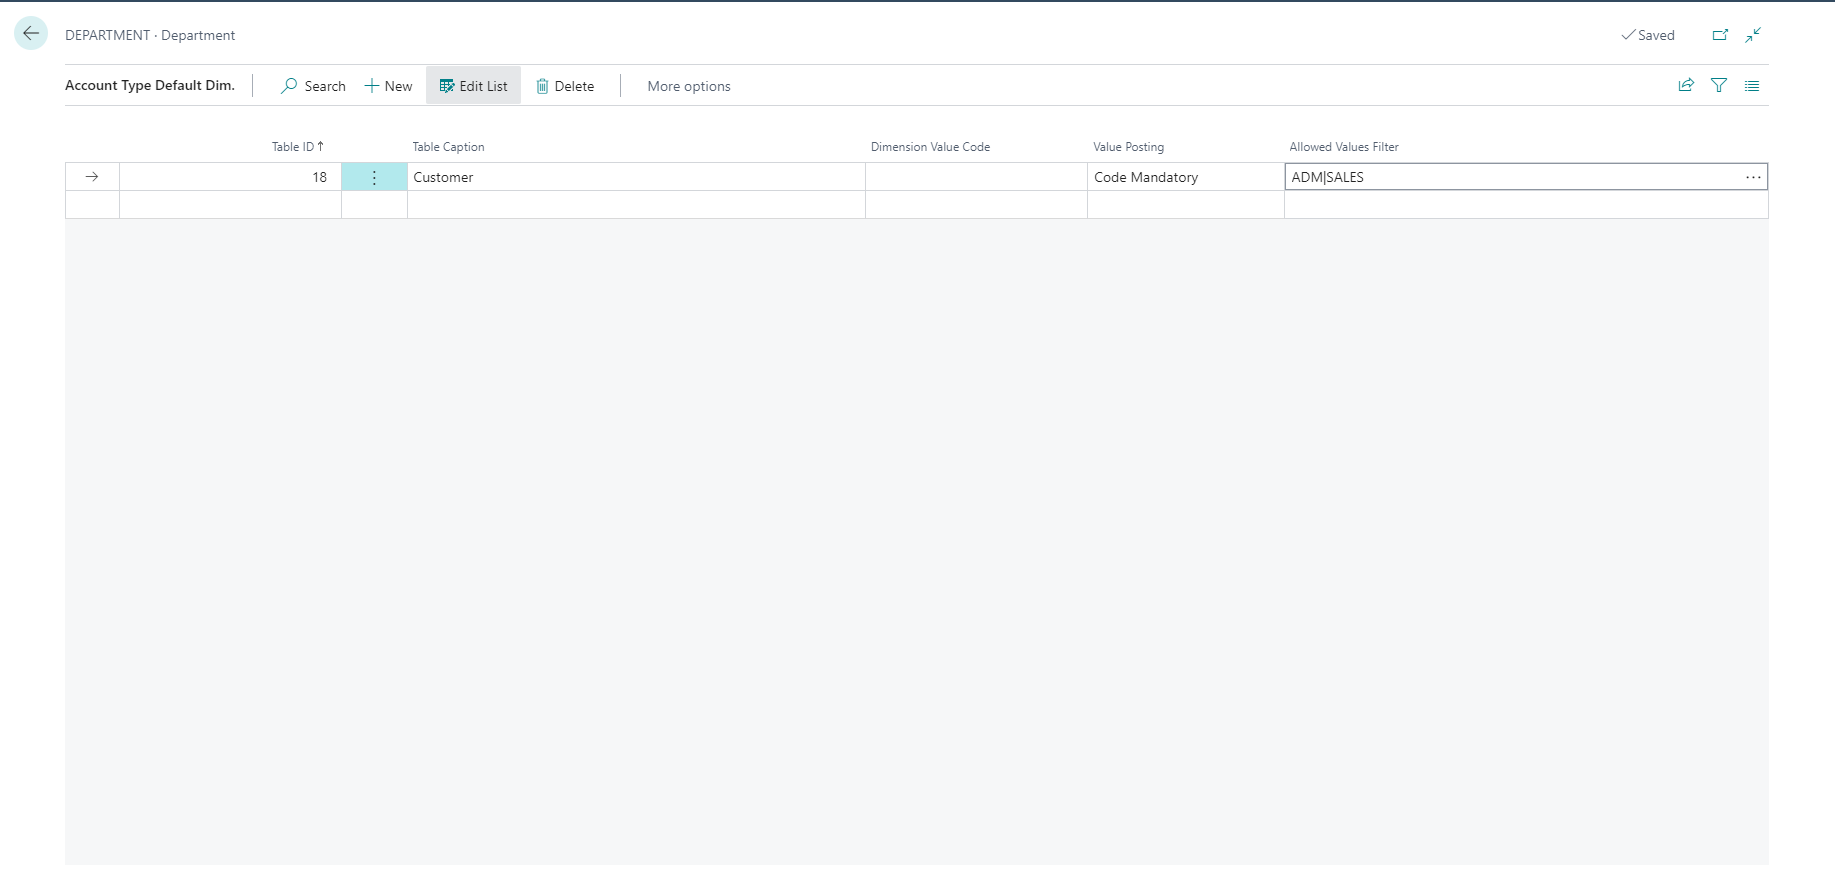This screenshot has height=888, width=1835.
Task: Collapse the page with the shrink icon
Action: pyautogui.click(x=1753, y=35)
